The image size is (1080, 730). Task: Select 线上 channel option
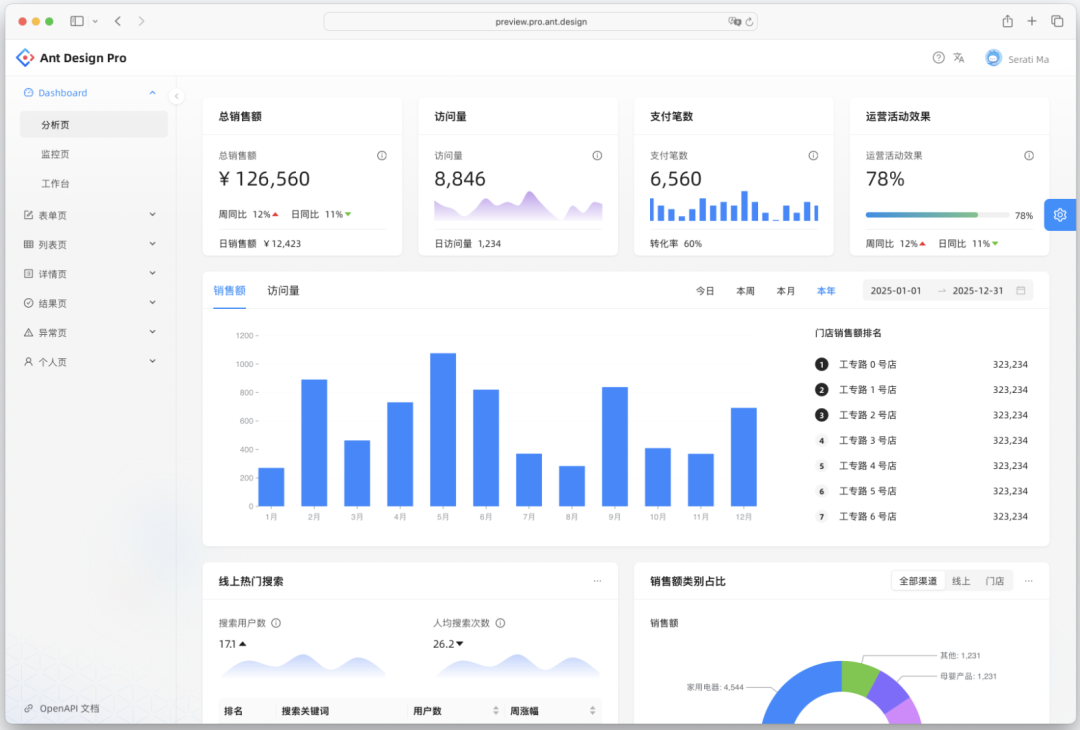coord(961,581)
